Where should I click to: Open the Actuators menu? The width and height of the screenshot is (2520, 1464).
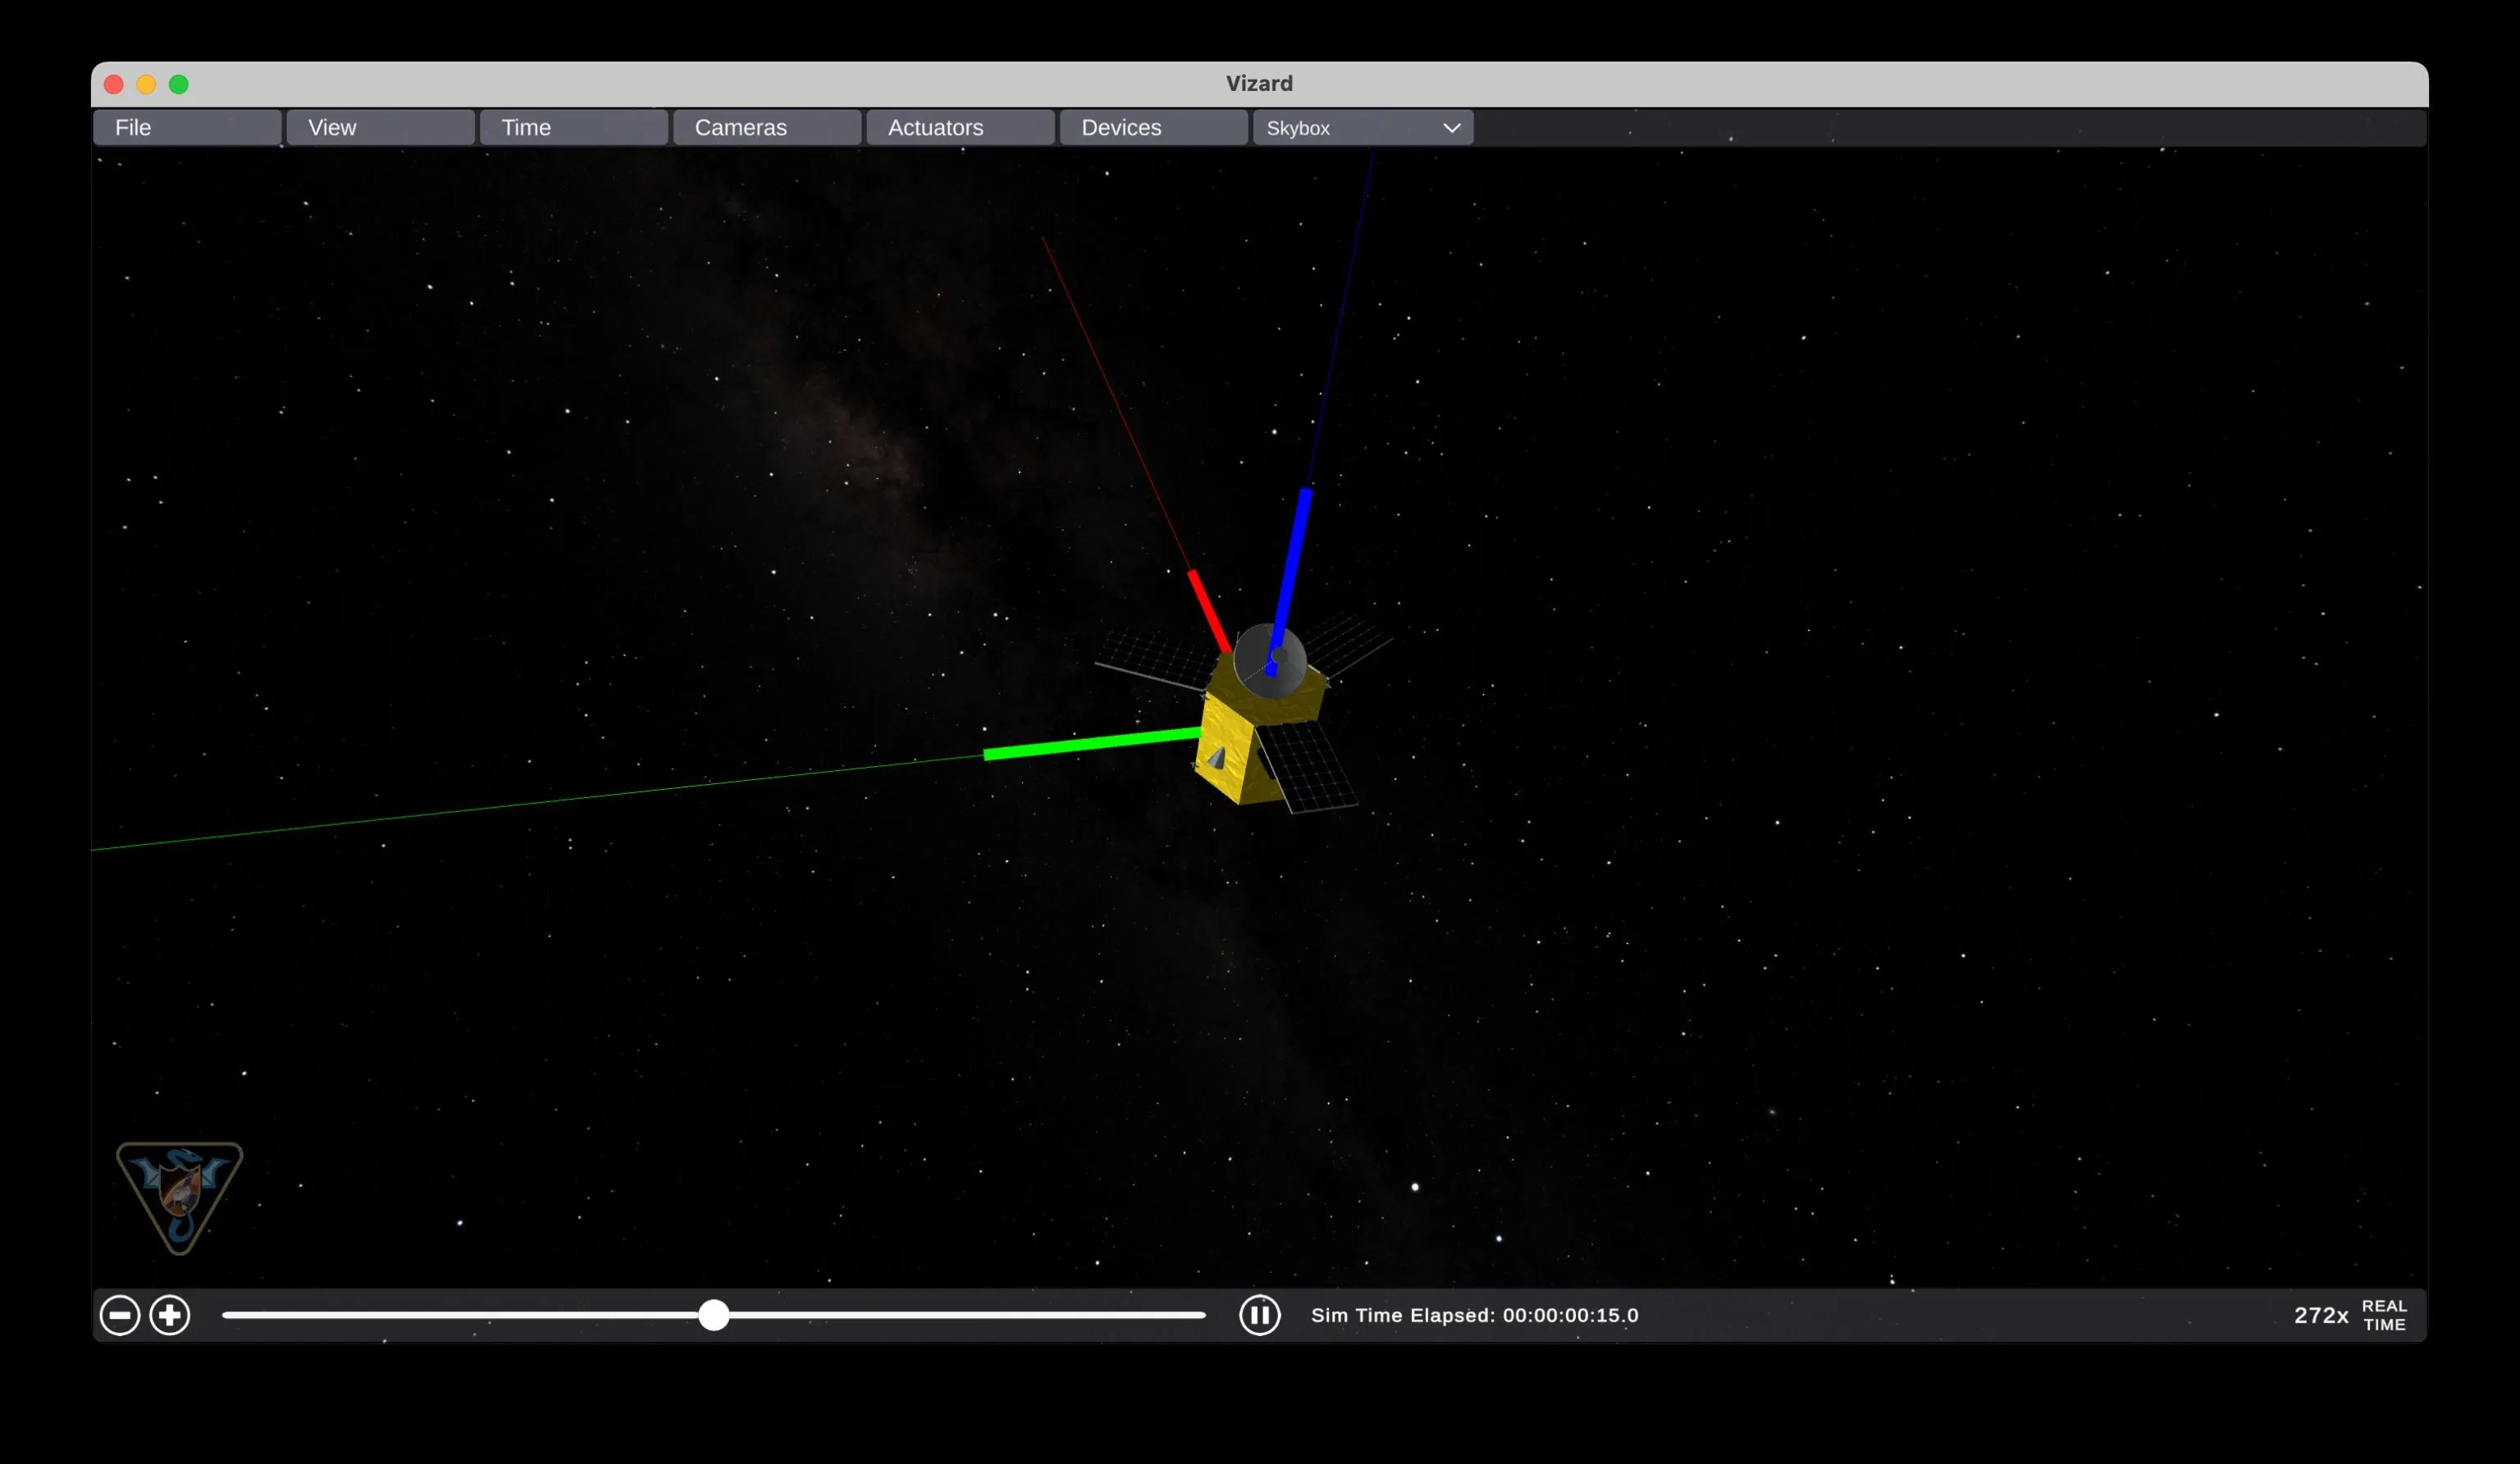tap(934, 127)
